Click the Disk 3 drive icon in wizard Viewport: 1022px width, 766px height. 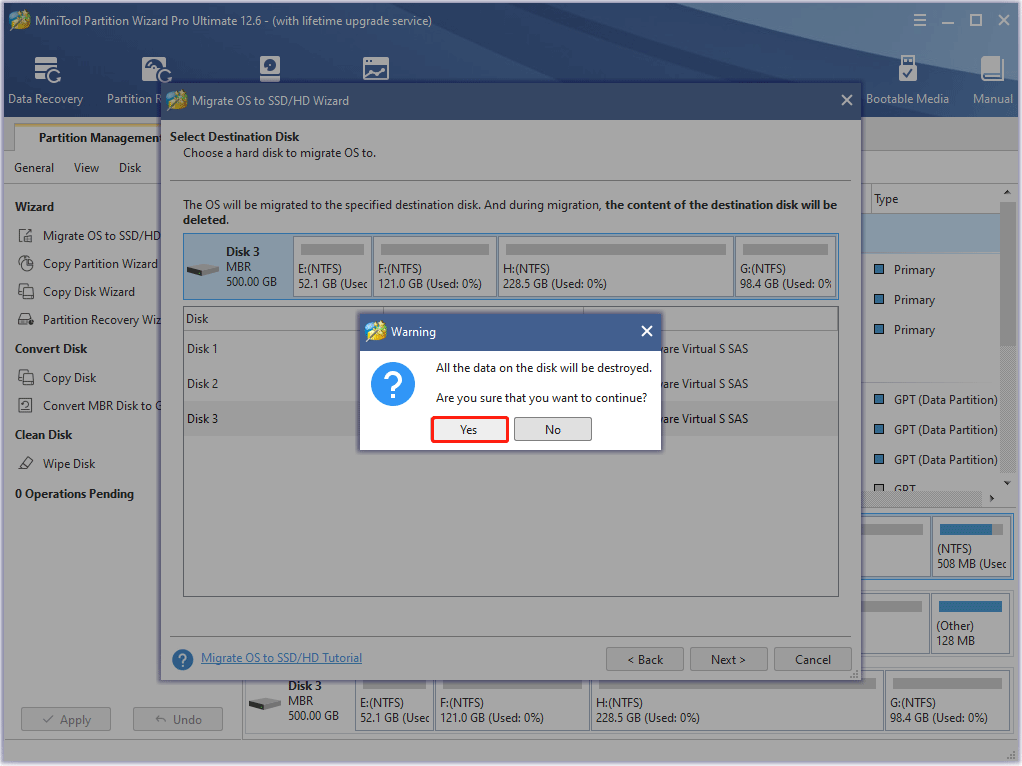pyautogui.click(x=203, y=269)
